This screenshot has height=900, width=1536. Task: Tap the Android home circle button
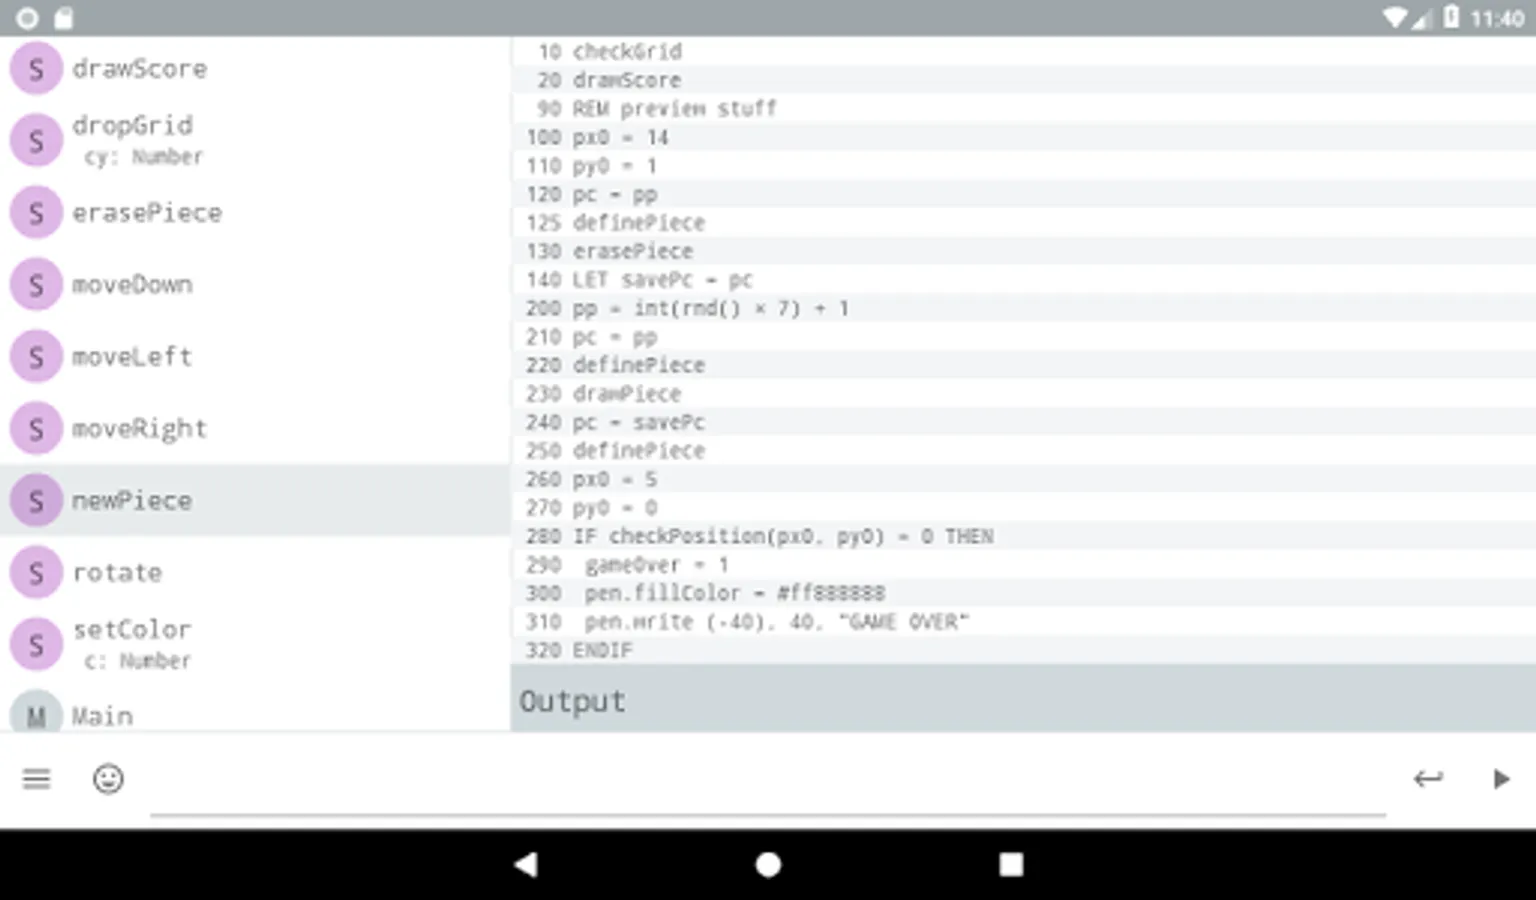(x=768, y=864)
